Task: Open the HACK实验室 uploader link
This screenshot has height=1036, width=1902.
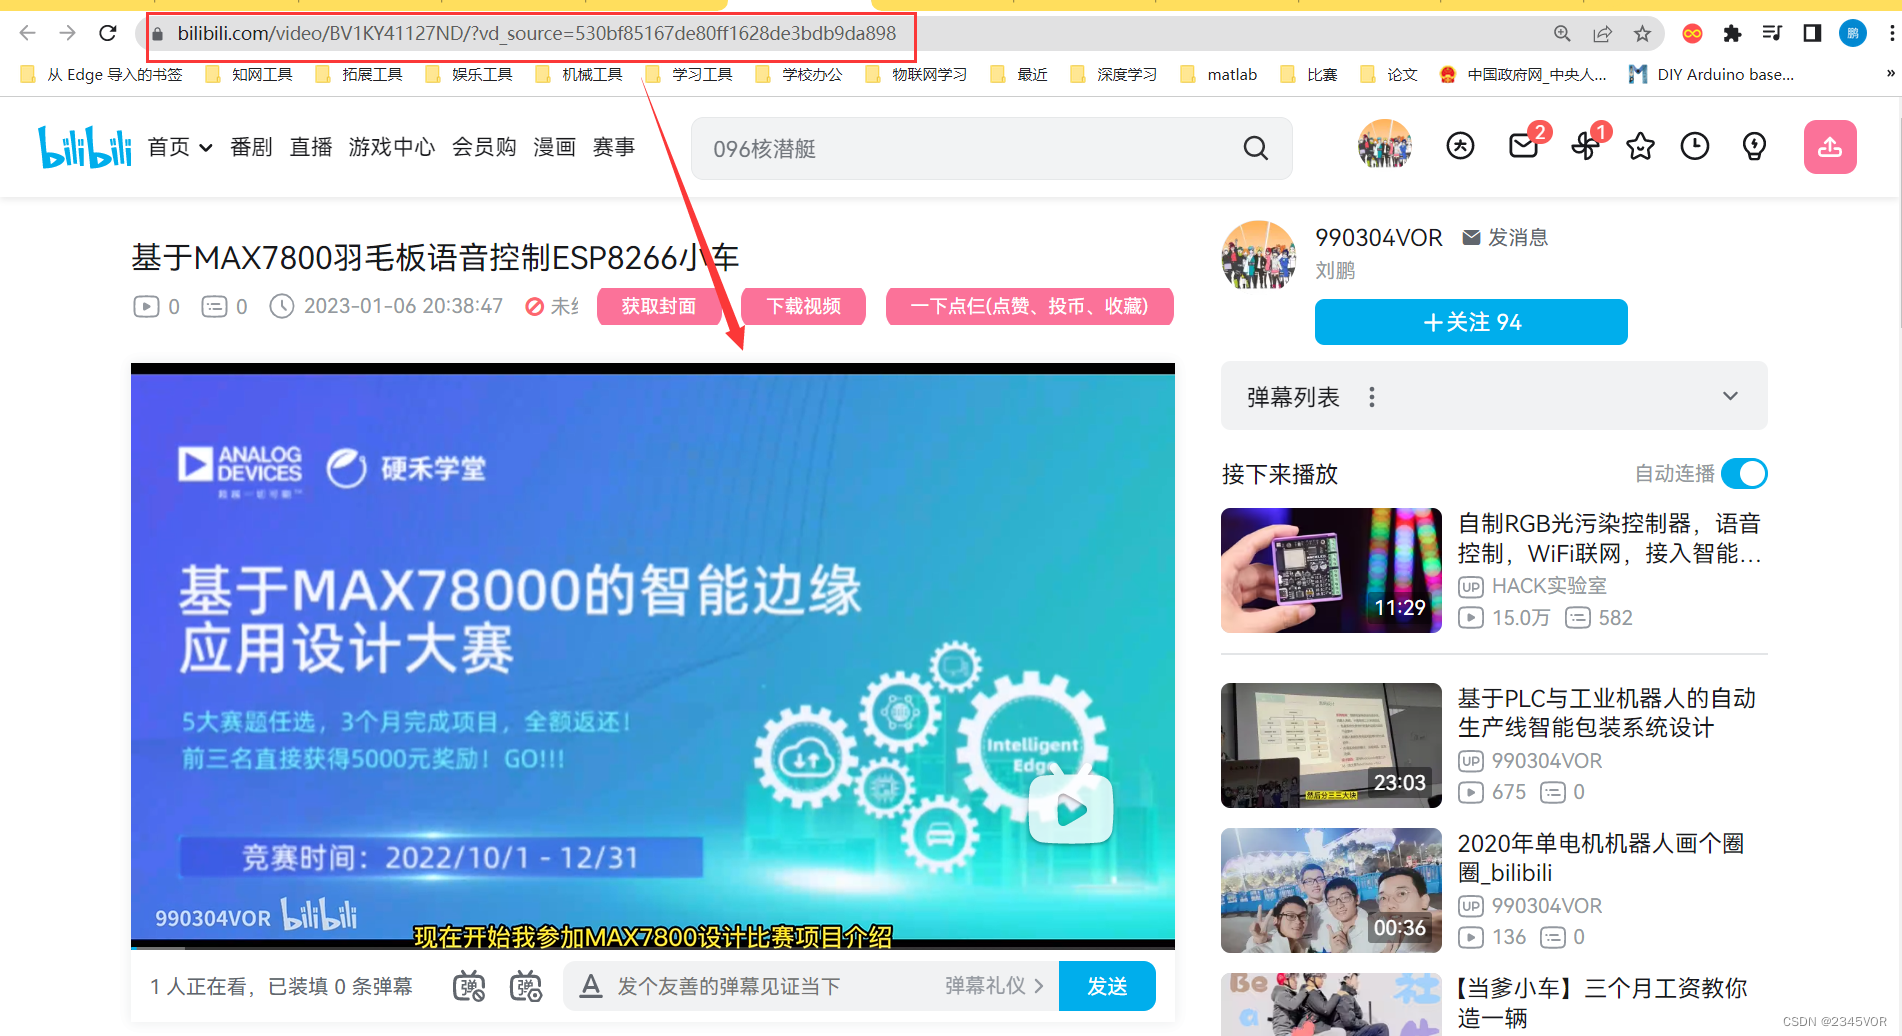Action: [x=1549, y=586]
